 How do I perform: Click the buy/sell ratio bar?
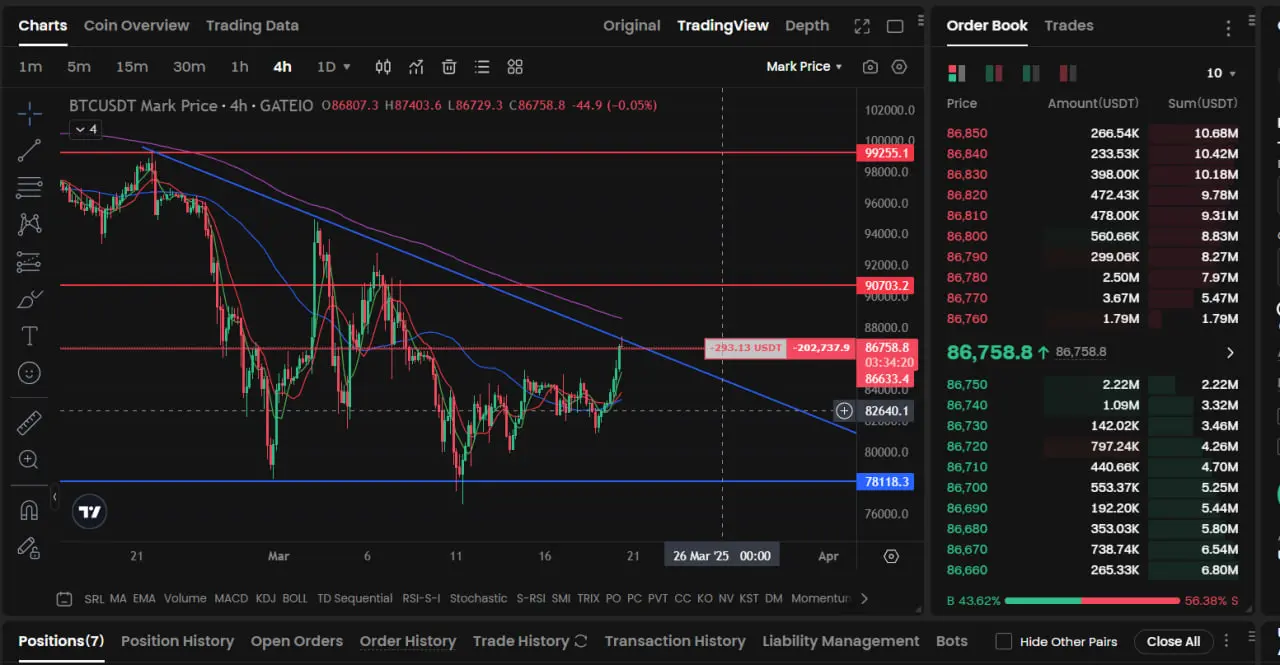[x=1092, y=601]
